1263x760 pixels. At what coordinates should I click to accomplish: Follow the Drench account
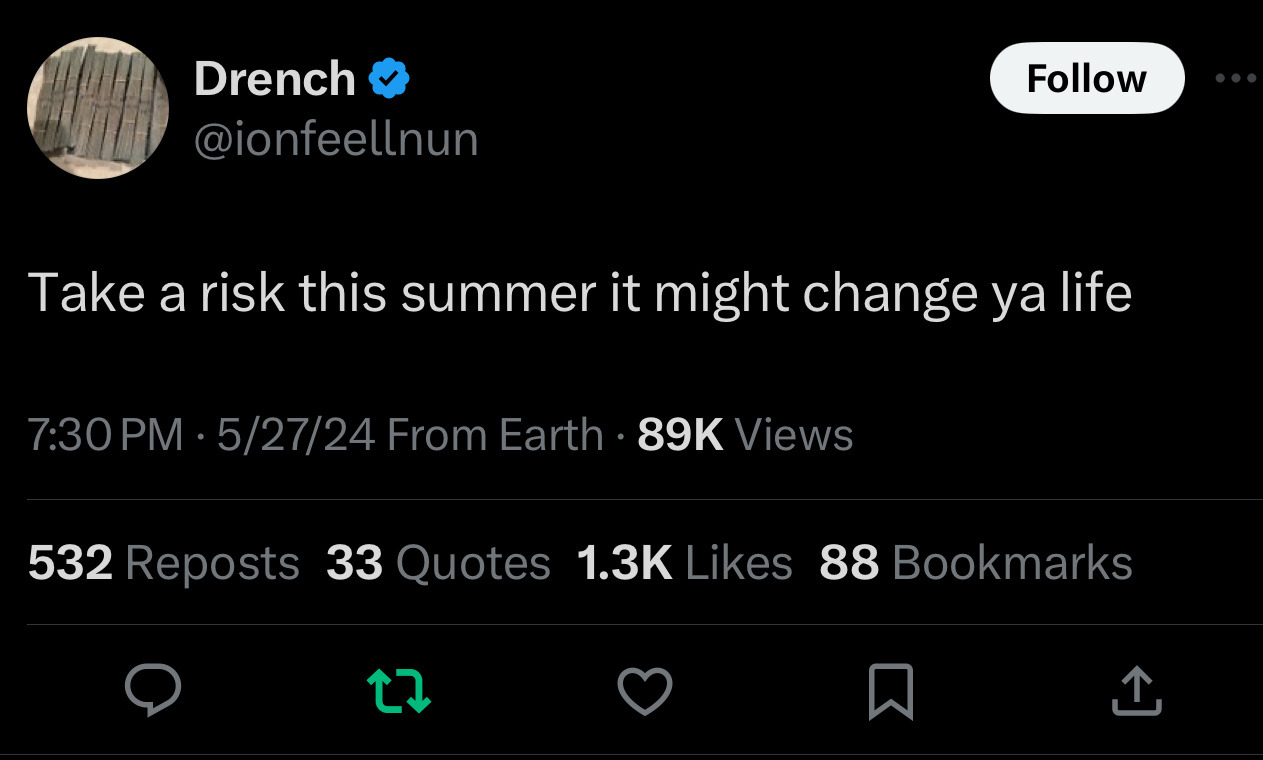point(1087,78)
